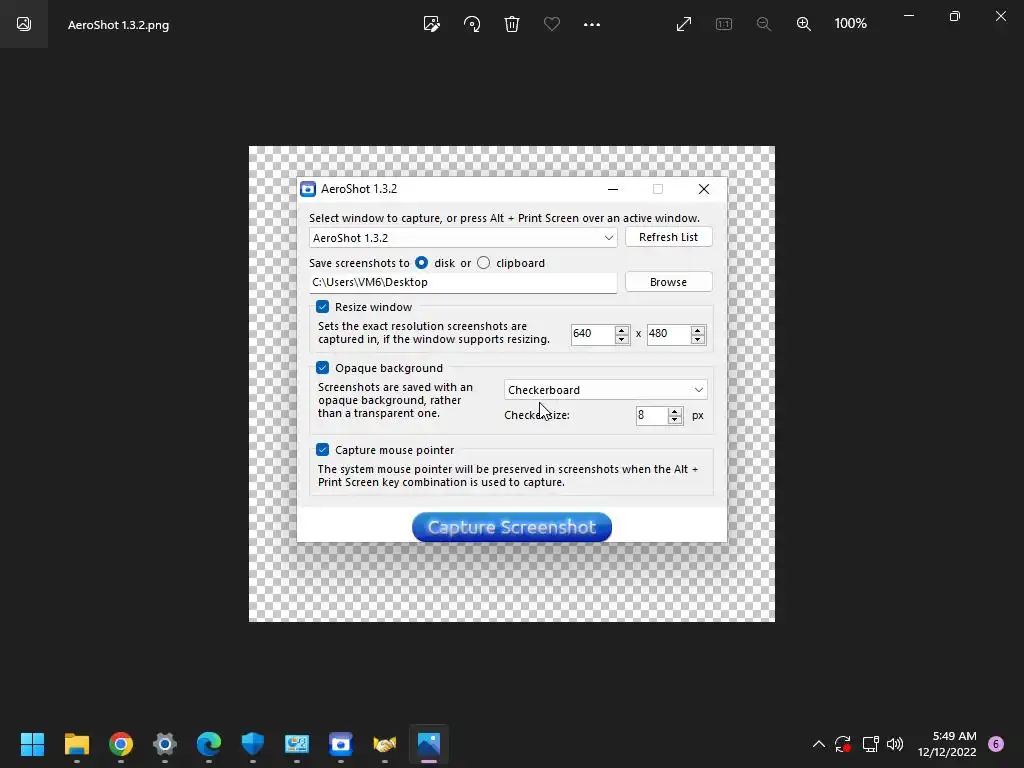The height and width of the screenshot is (768, 1024).
Task: Select the disk radio button
Action: coord(421,263)
